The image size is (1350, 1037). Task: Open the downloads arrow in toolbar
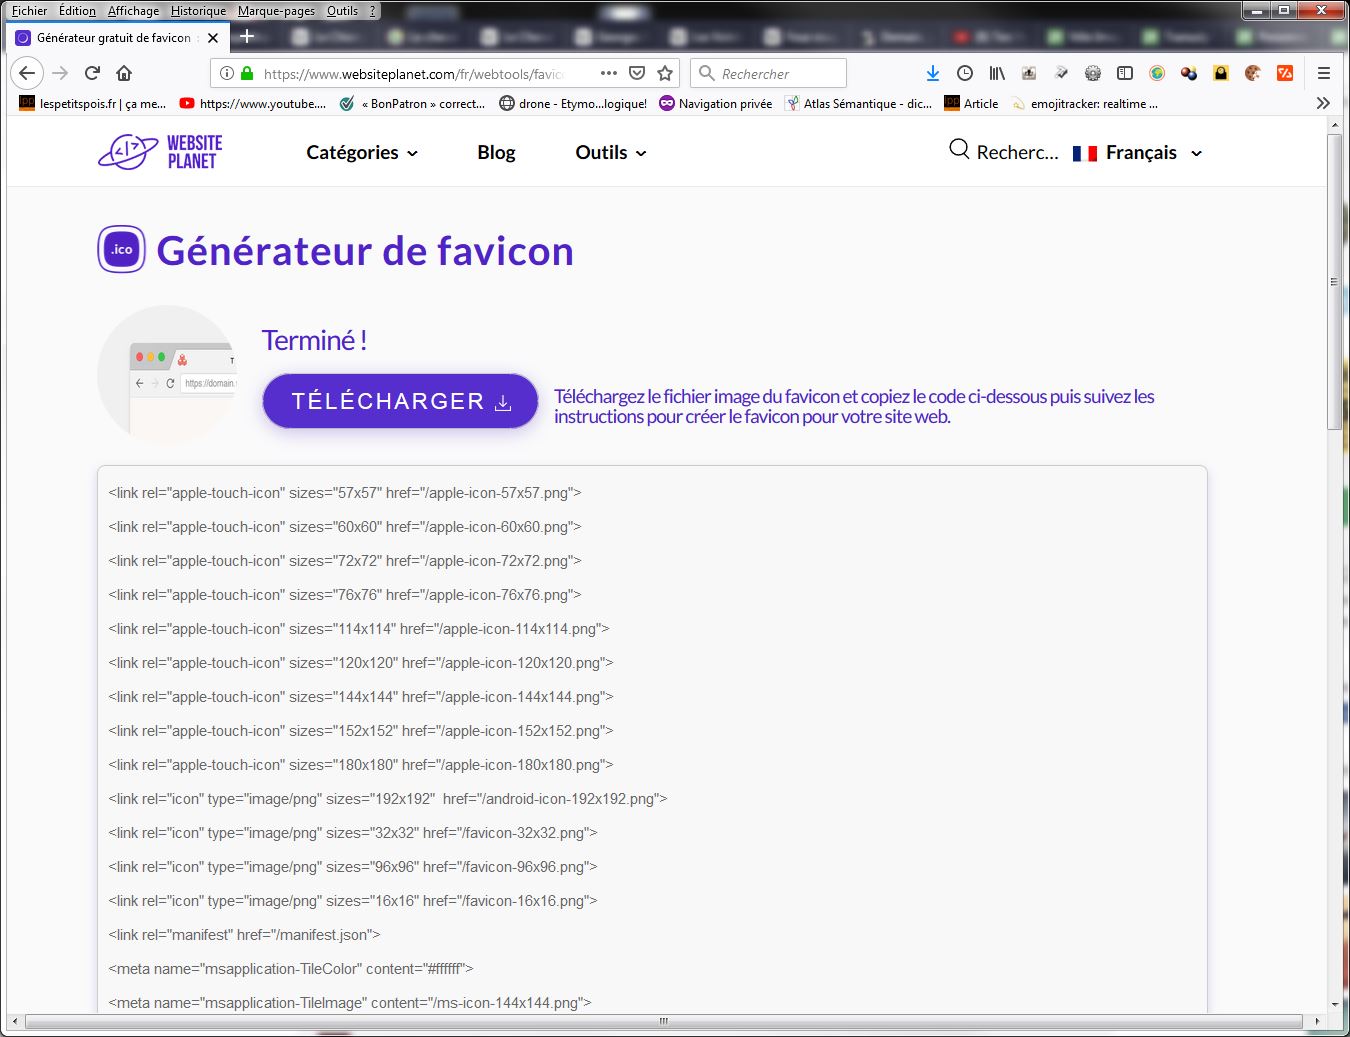click(932, 73)
